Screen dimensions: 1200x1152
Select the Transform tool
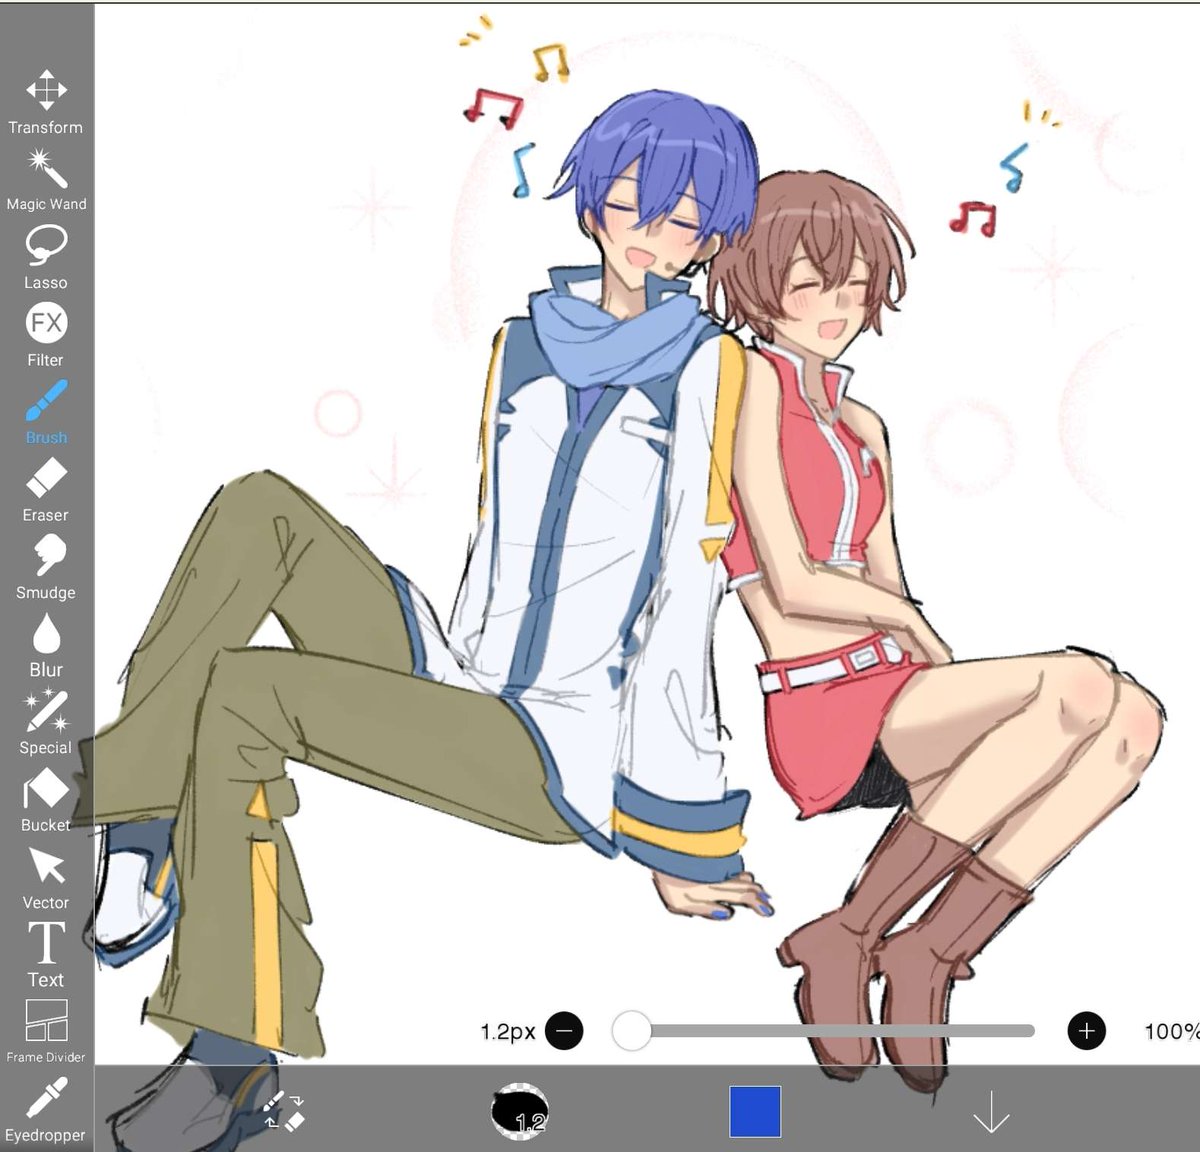[x=46, y=101]
